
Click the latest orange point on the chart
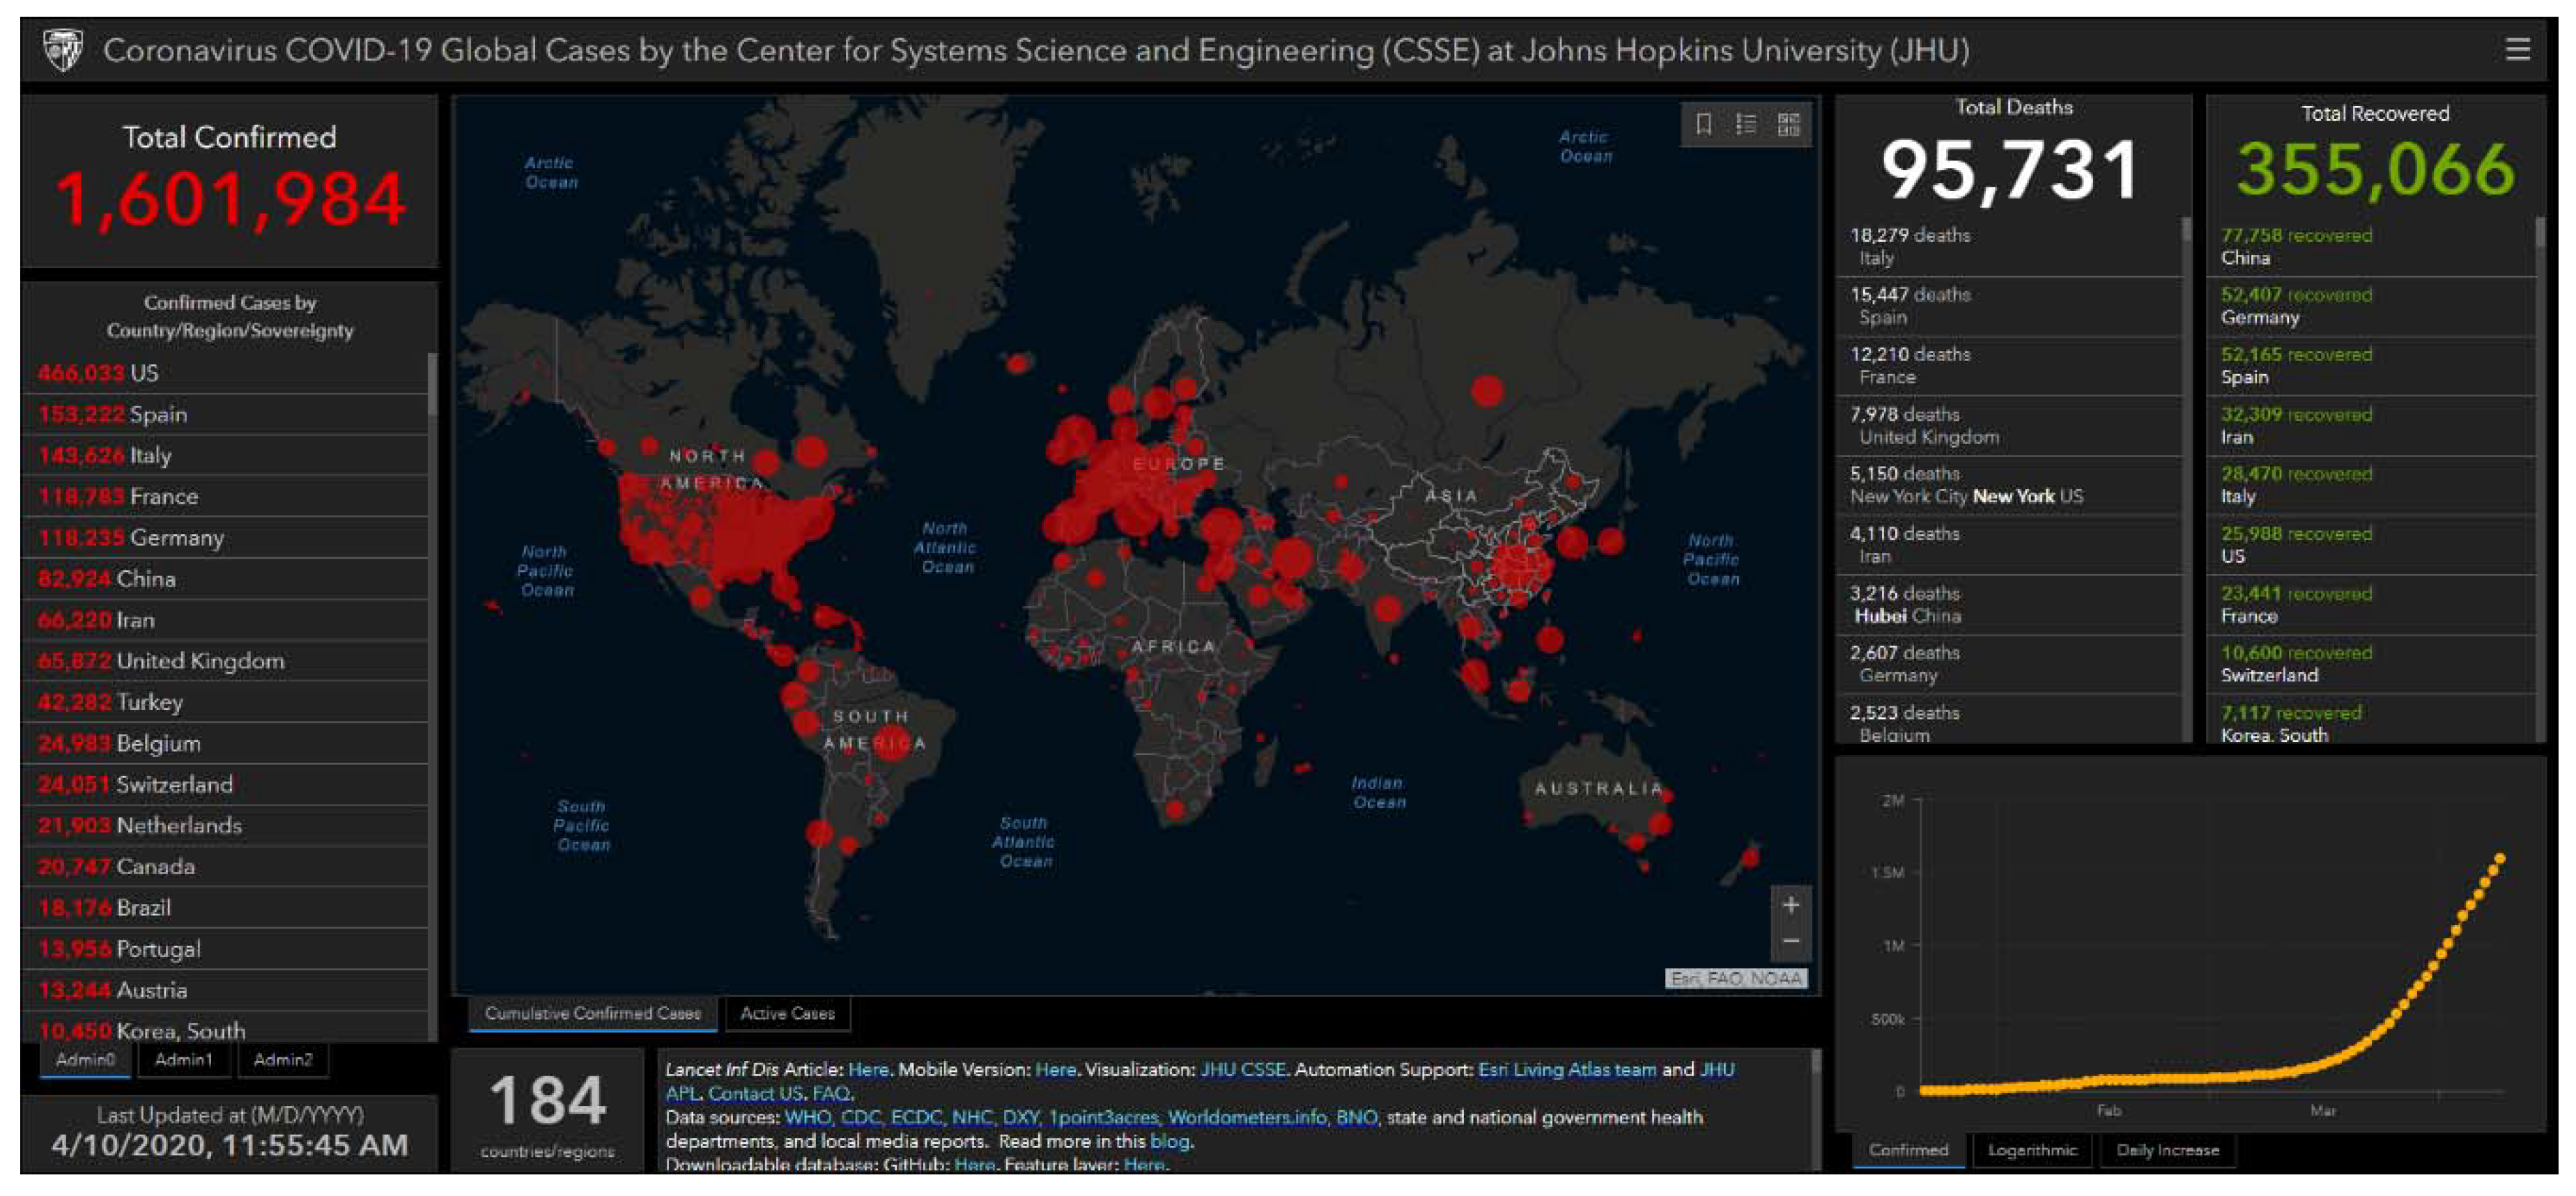2500,858
